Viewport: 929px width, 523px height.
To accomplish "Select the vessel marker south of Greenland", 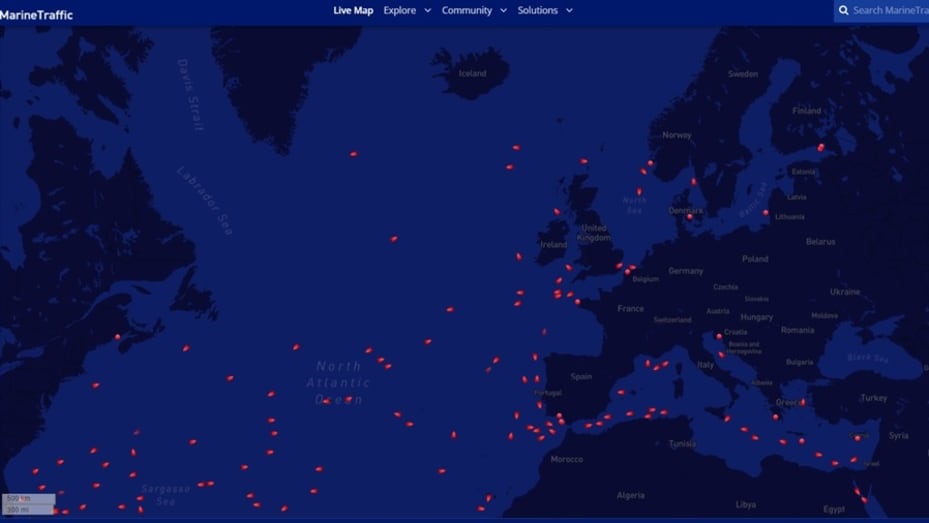I will coord(354,154).
